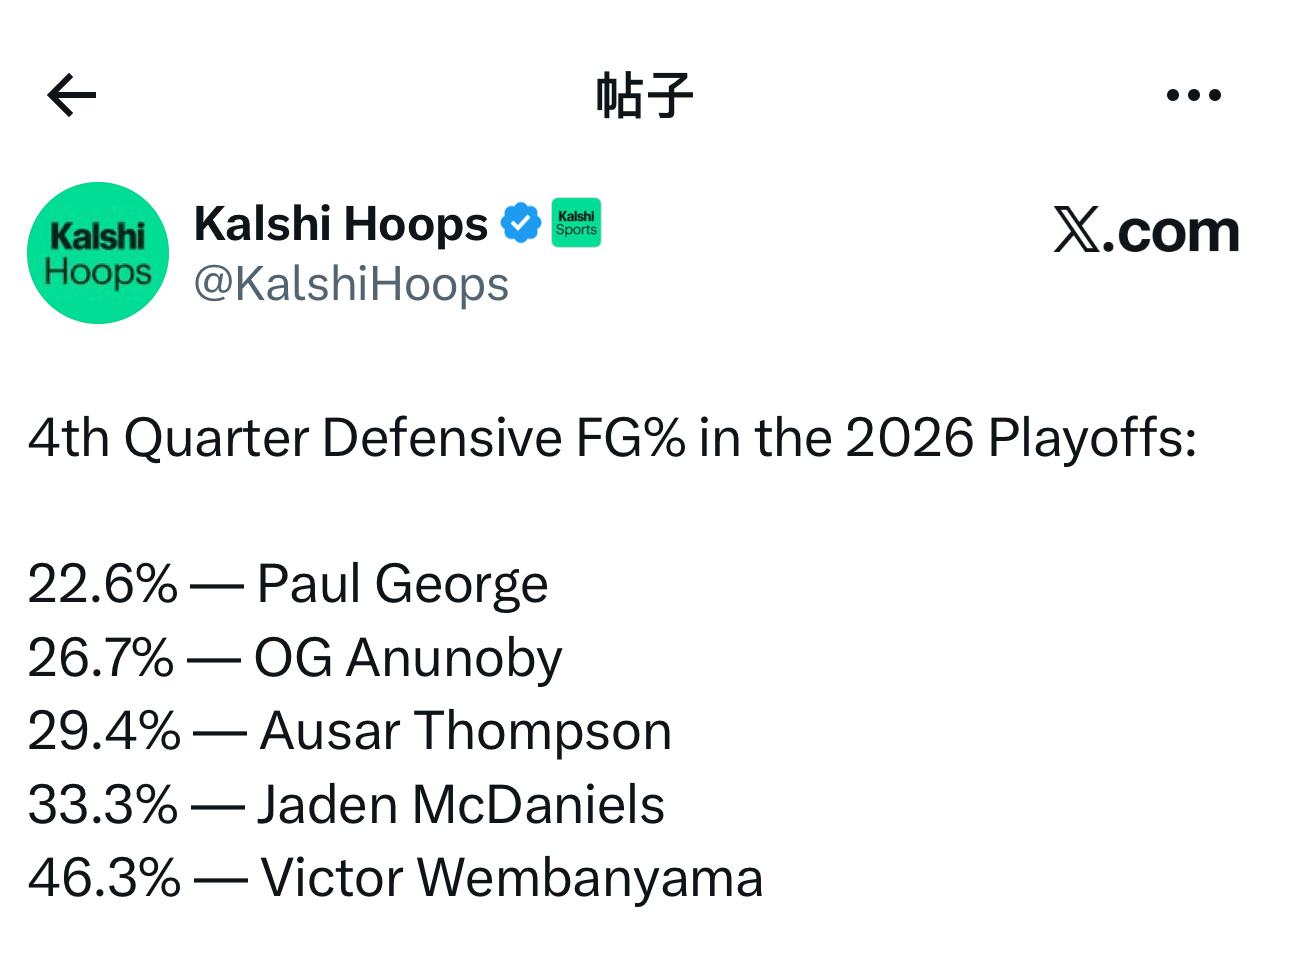This screenshot has height=964, width=1290.
Task: Select the 22.6% figure
Action: tap(103, 584)
